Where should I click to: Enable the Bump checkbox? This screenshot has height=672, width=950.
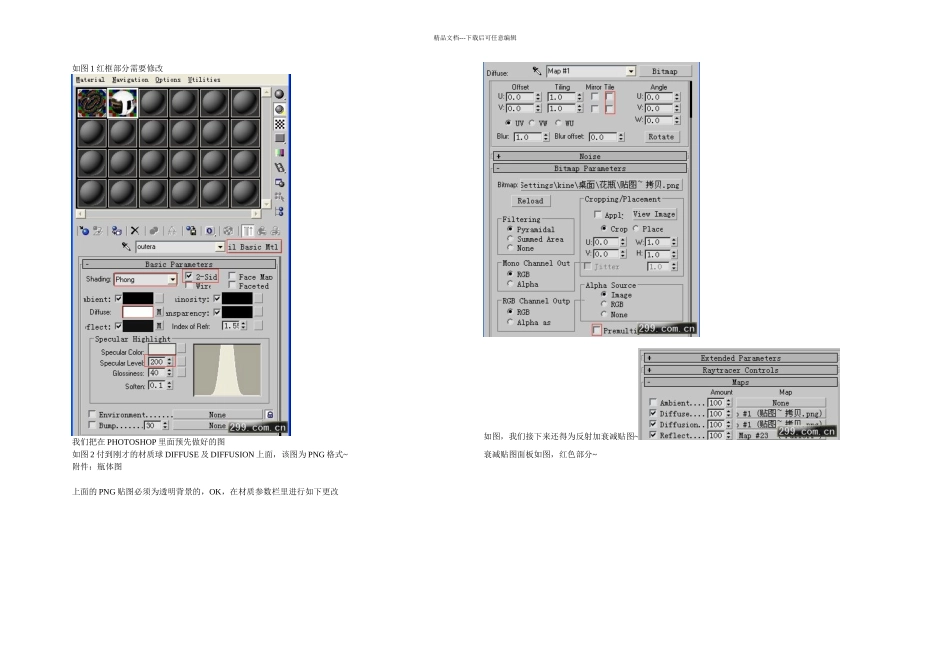(x=92, y=425)
